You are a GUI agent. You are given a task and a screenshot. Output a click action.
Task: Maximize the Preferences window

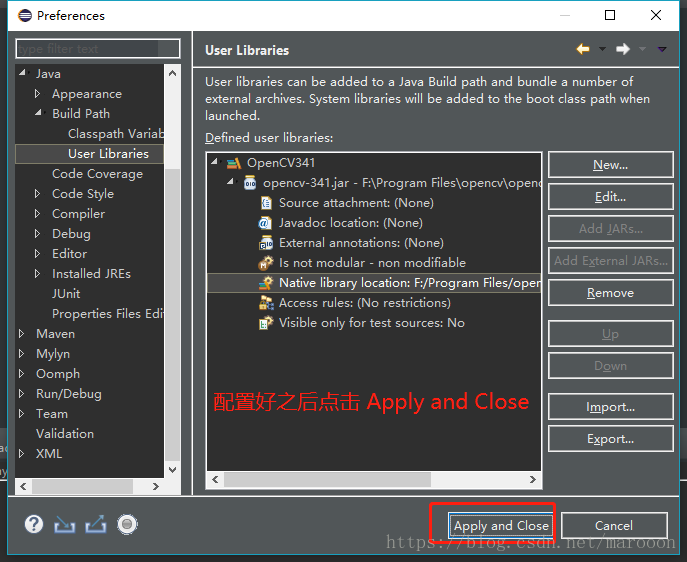(609, 15)
